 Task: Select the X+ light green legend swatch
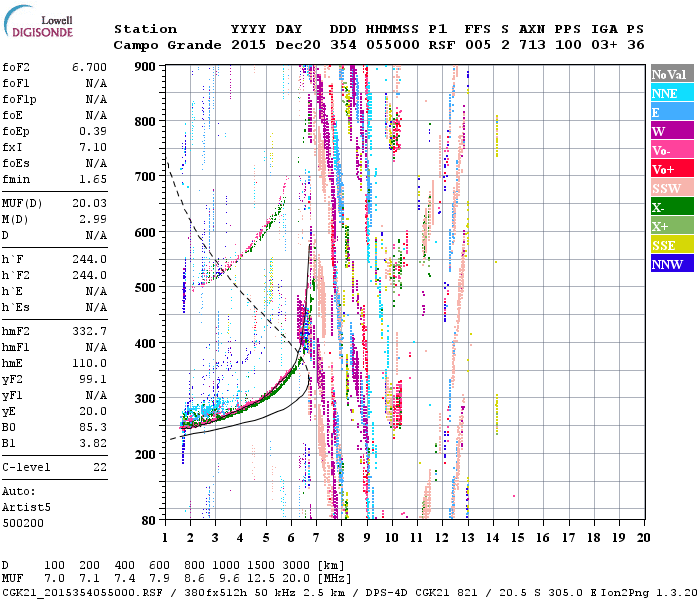point(672,226)
